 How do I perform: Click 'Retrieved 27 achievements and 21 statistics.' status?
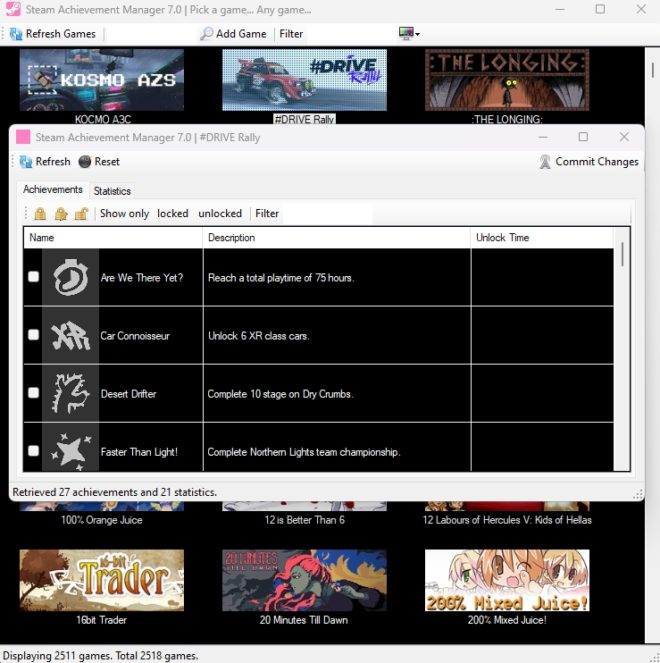coord(115,492)
